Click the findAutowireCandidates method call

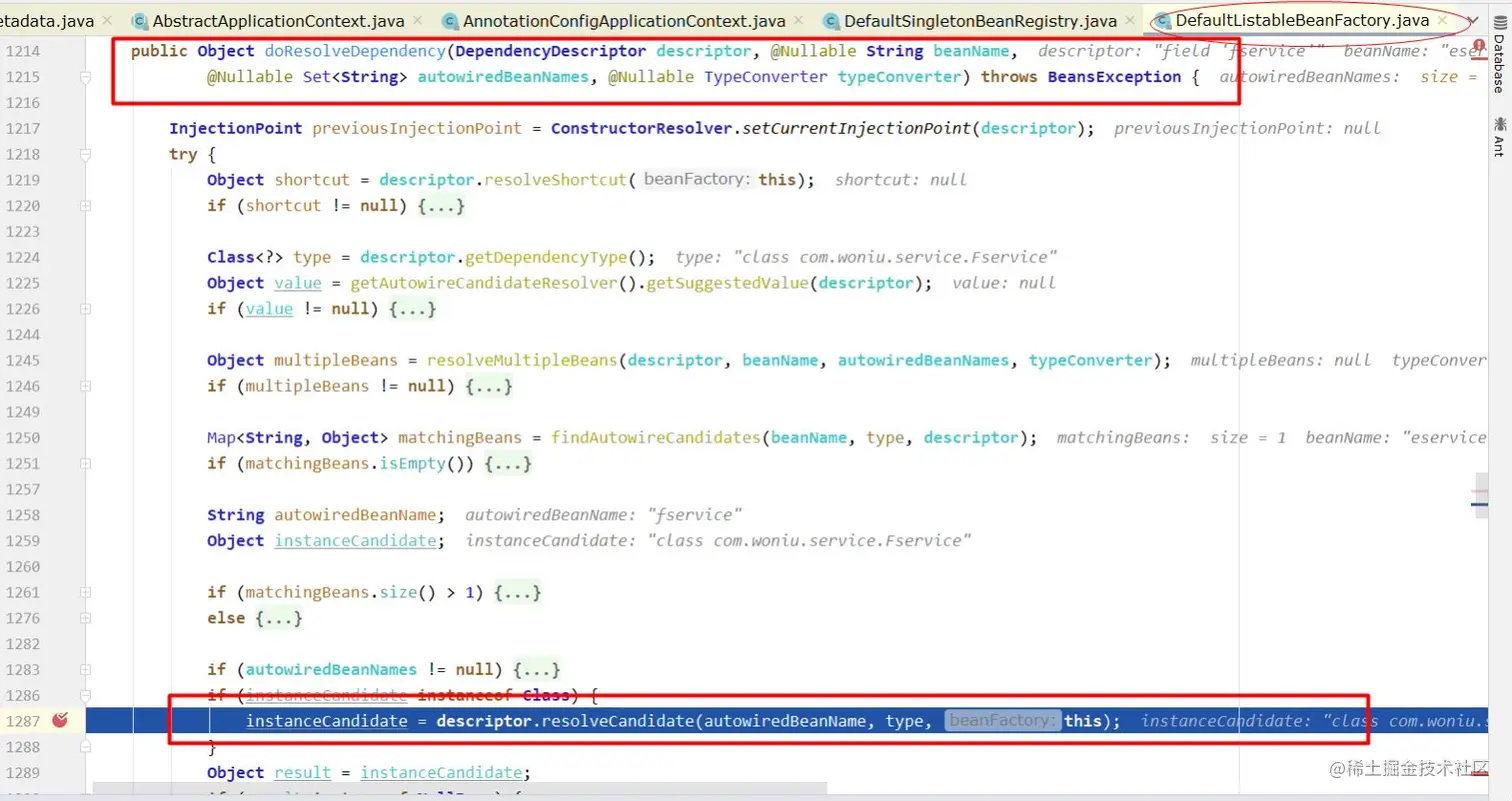point(656,438)
